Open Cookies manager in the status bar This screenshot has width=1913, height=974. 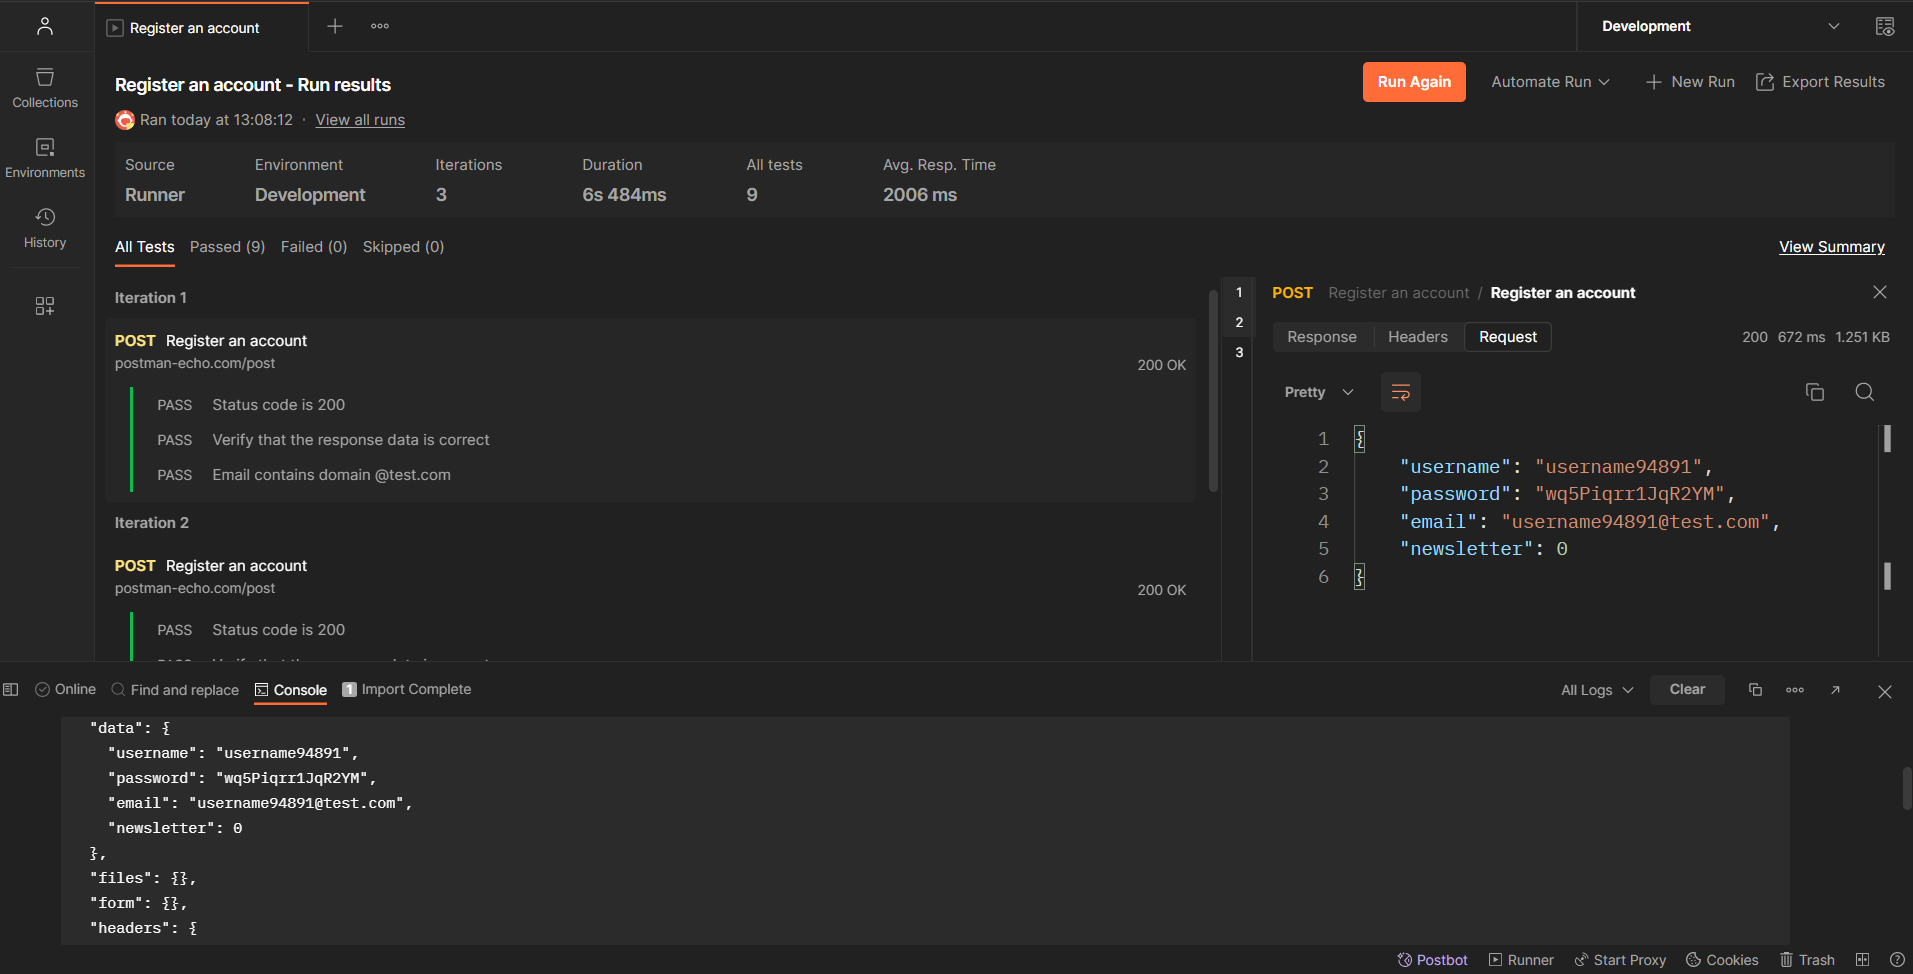click(x=1722, y=960)
